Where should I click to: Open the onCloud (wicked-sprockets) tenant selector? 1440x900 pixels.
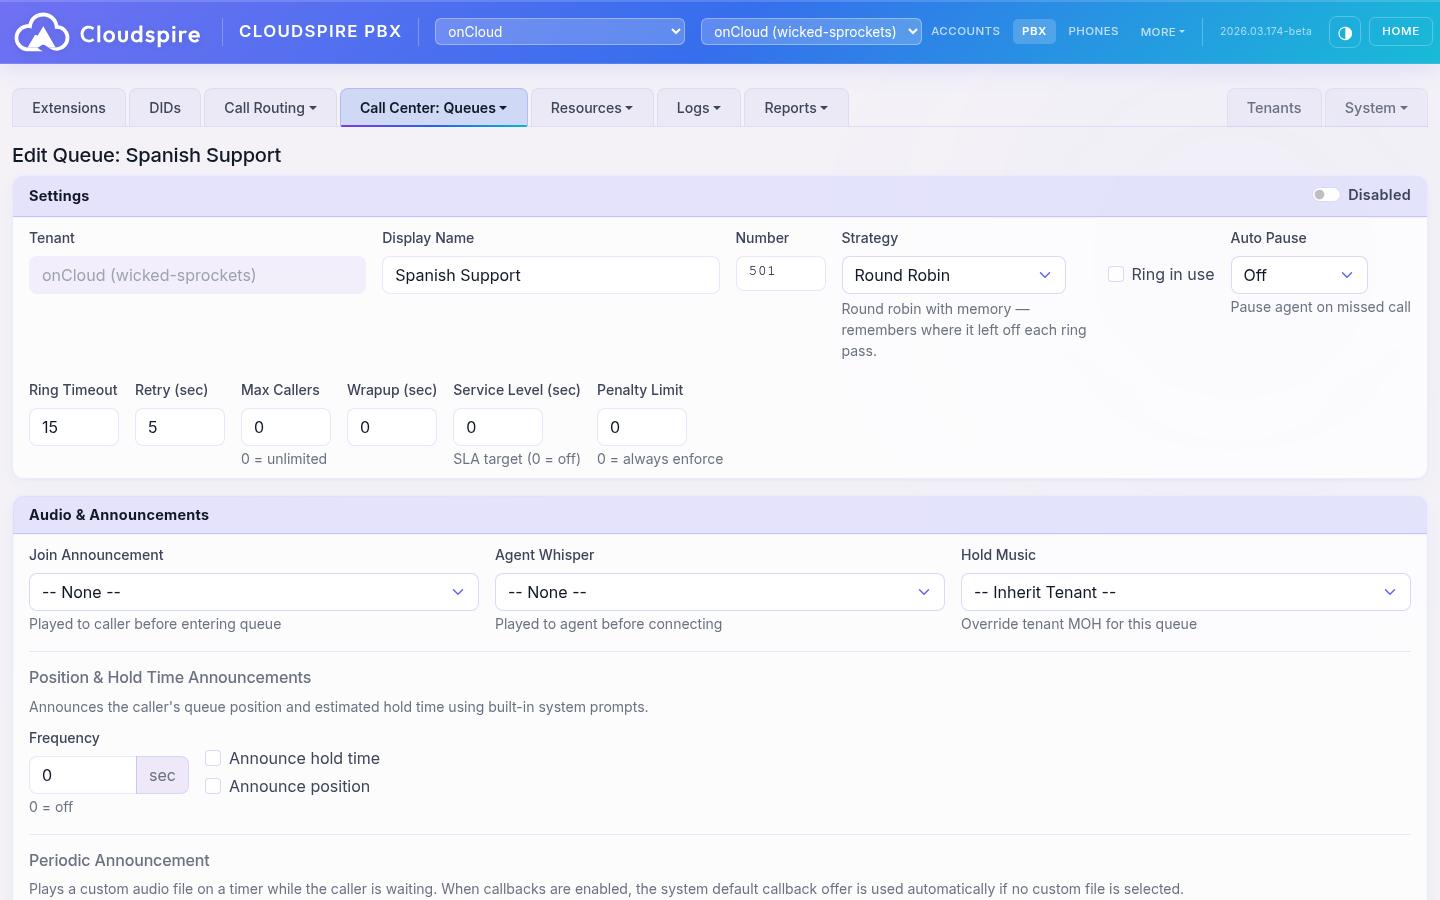click(x=810, y=31)
